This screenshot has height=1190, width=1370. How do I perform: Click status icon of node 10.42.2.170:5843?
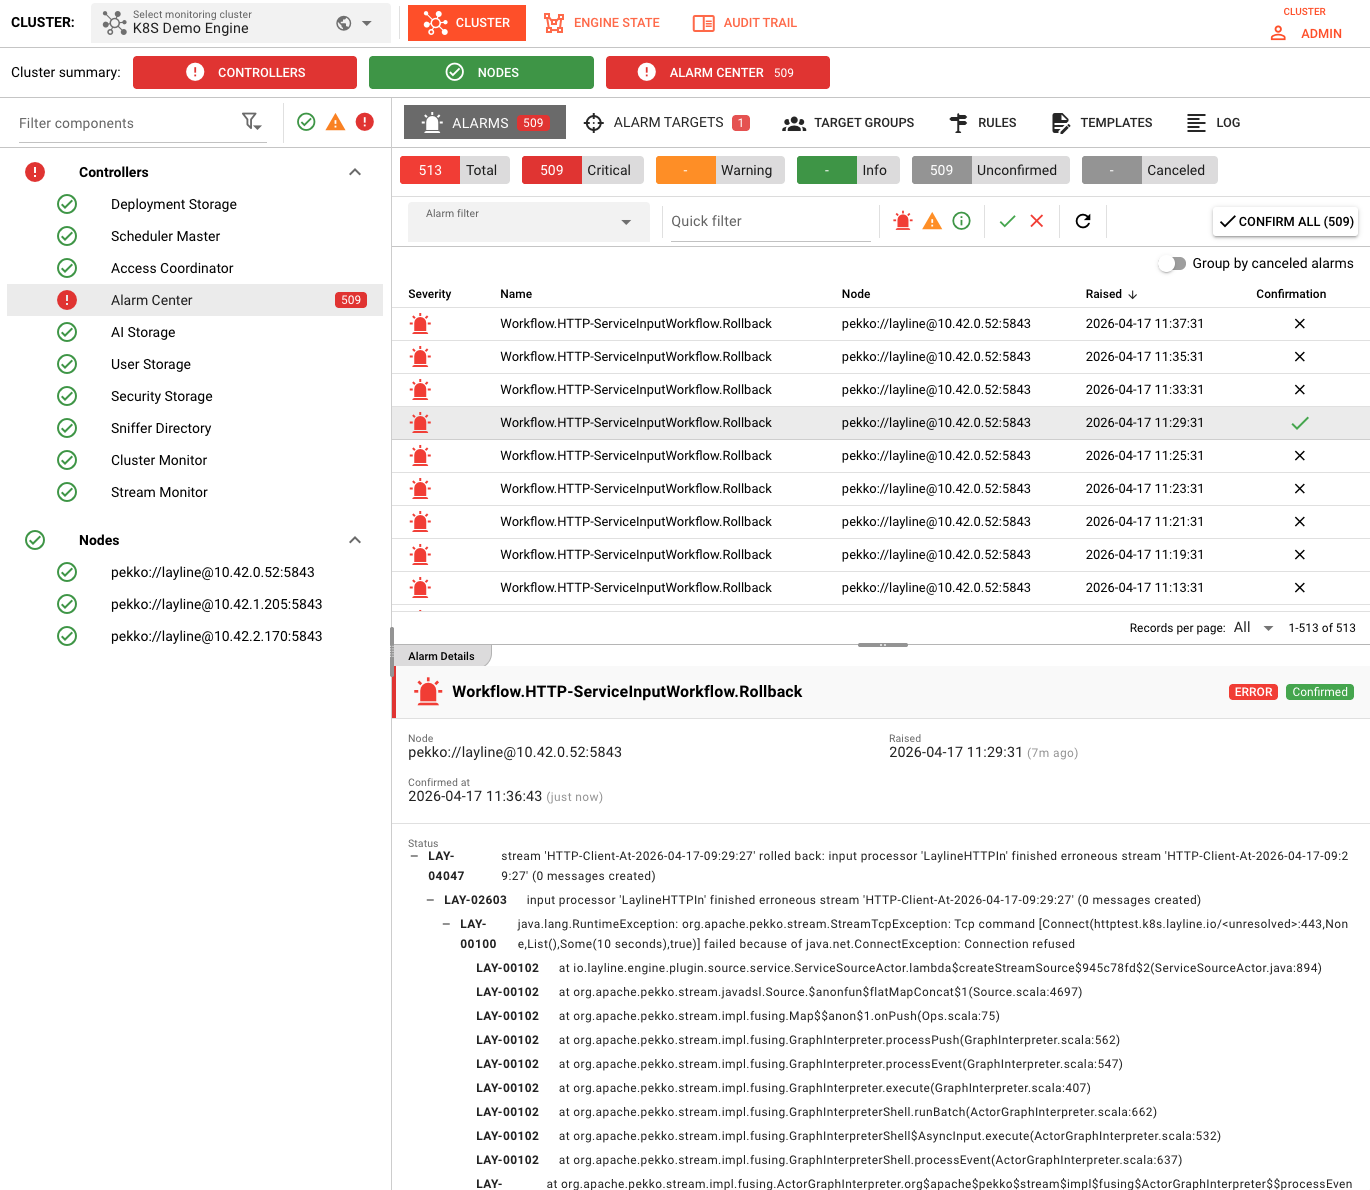67,636
